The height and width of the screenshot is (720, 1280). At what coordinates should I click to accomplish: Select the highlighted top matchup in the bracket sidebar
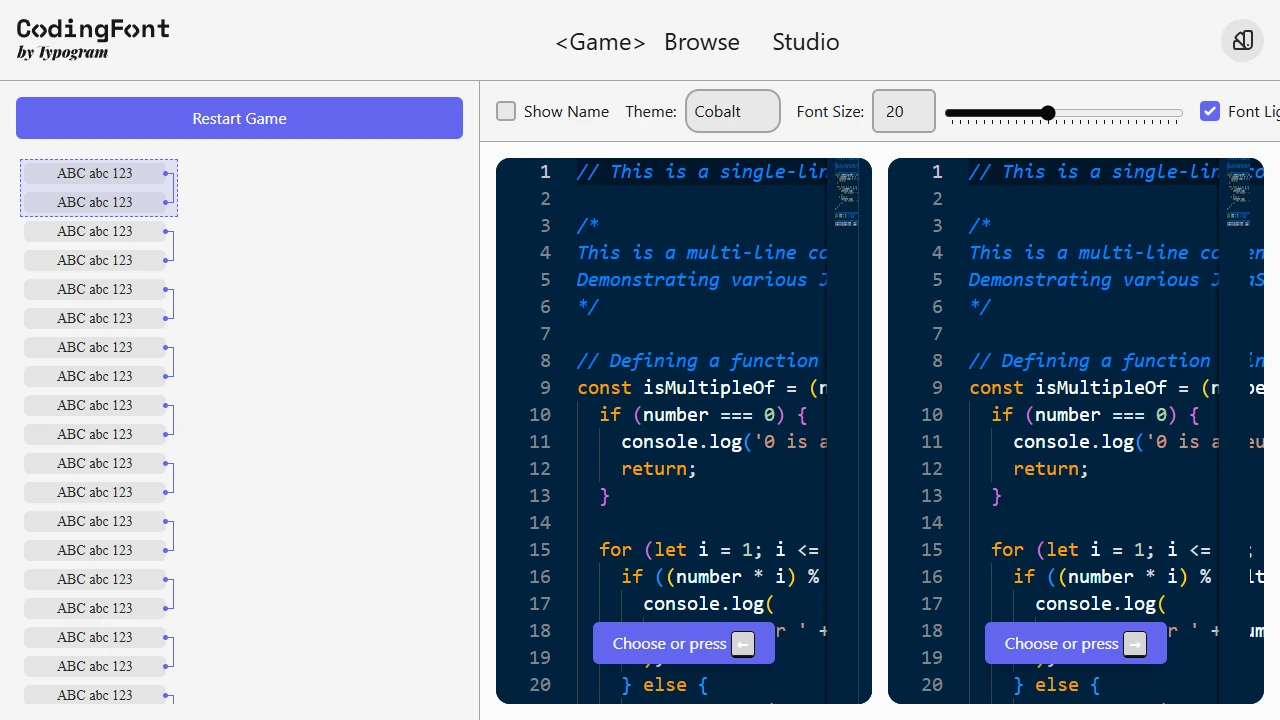click(x=99, y=187)
